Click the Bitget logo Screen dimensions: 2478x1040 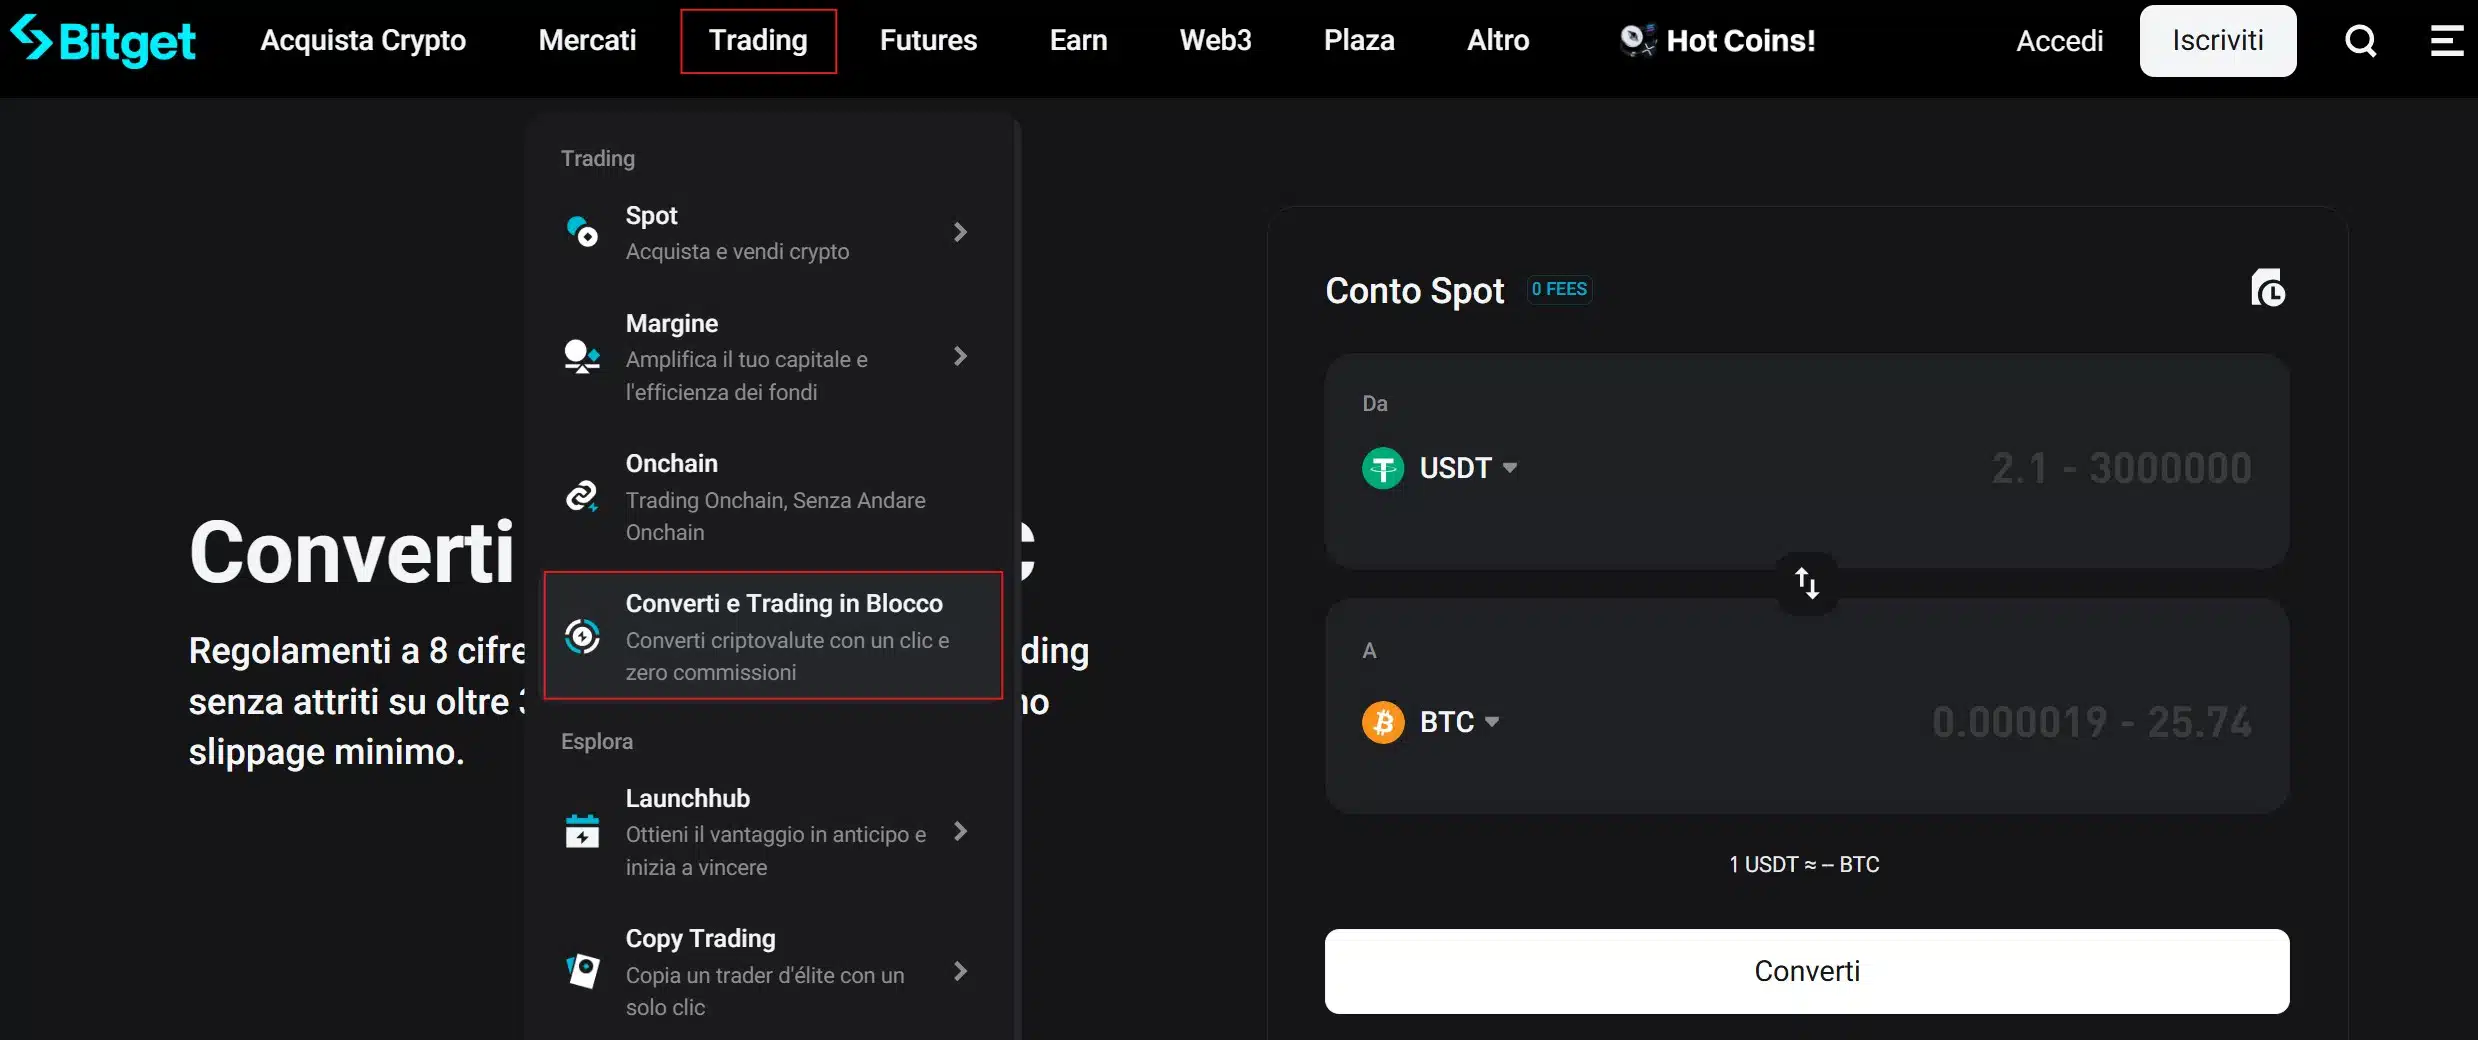click(x=103, y=41)
